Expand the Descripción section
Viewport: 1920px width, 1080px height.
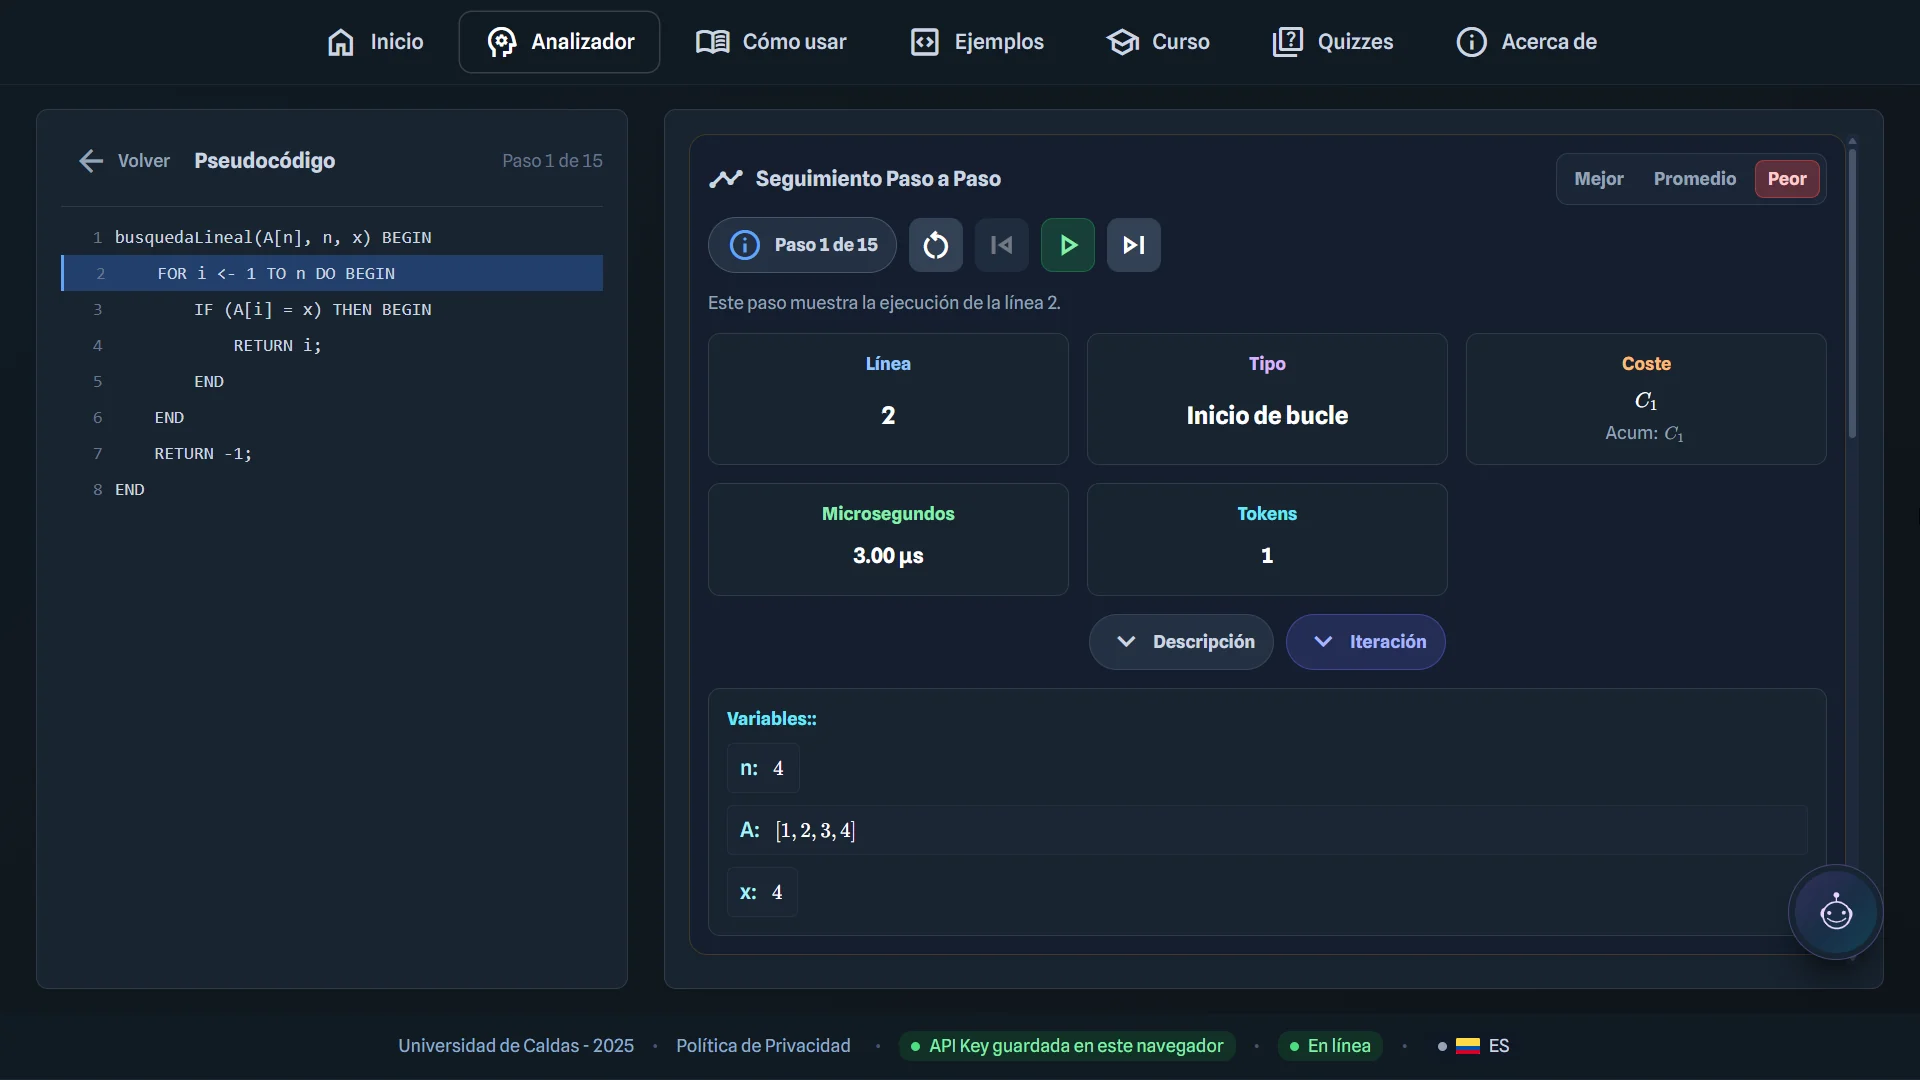(1181, 642)
